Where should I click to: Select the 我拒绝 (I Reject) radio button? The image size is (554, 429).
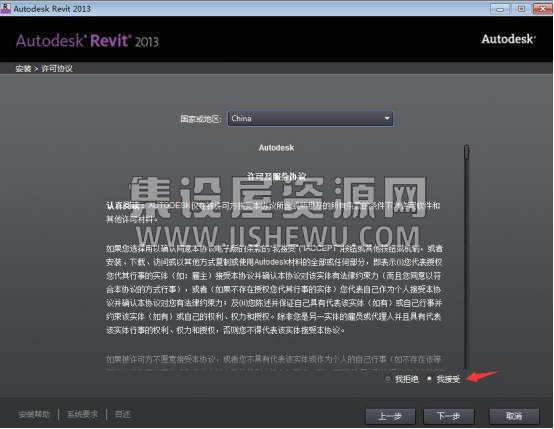tap(388, 379)
